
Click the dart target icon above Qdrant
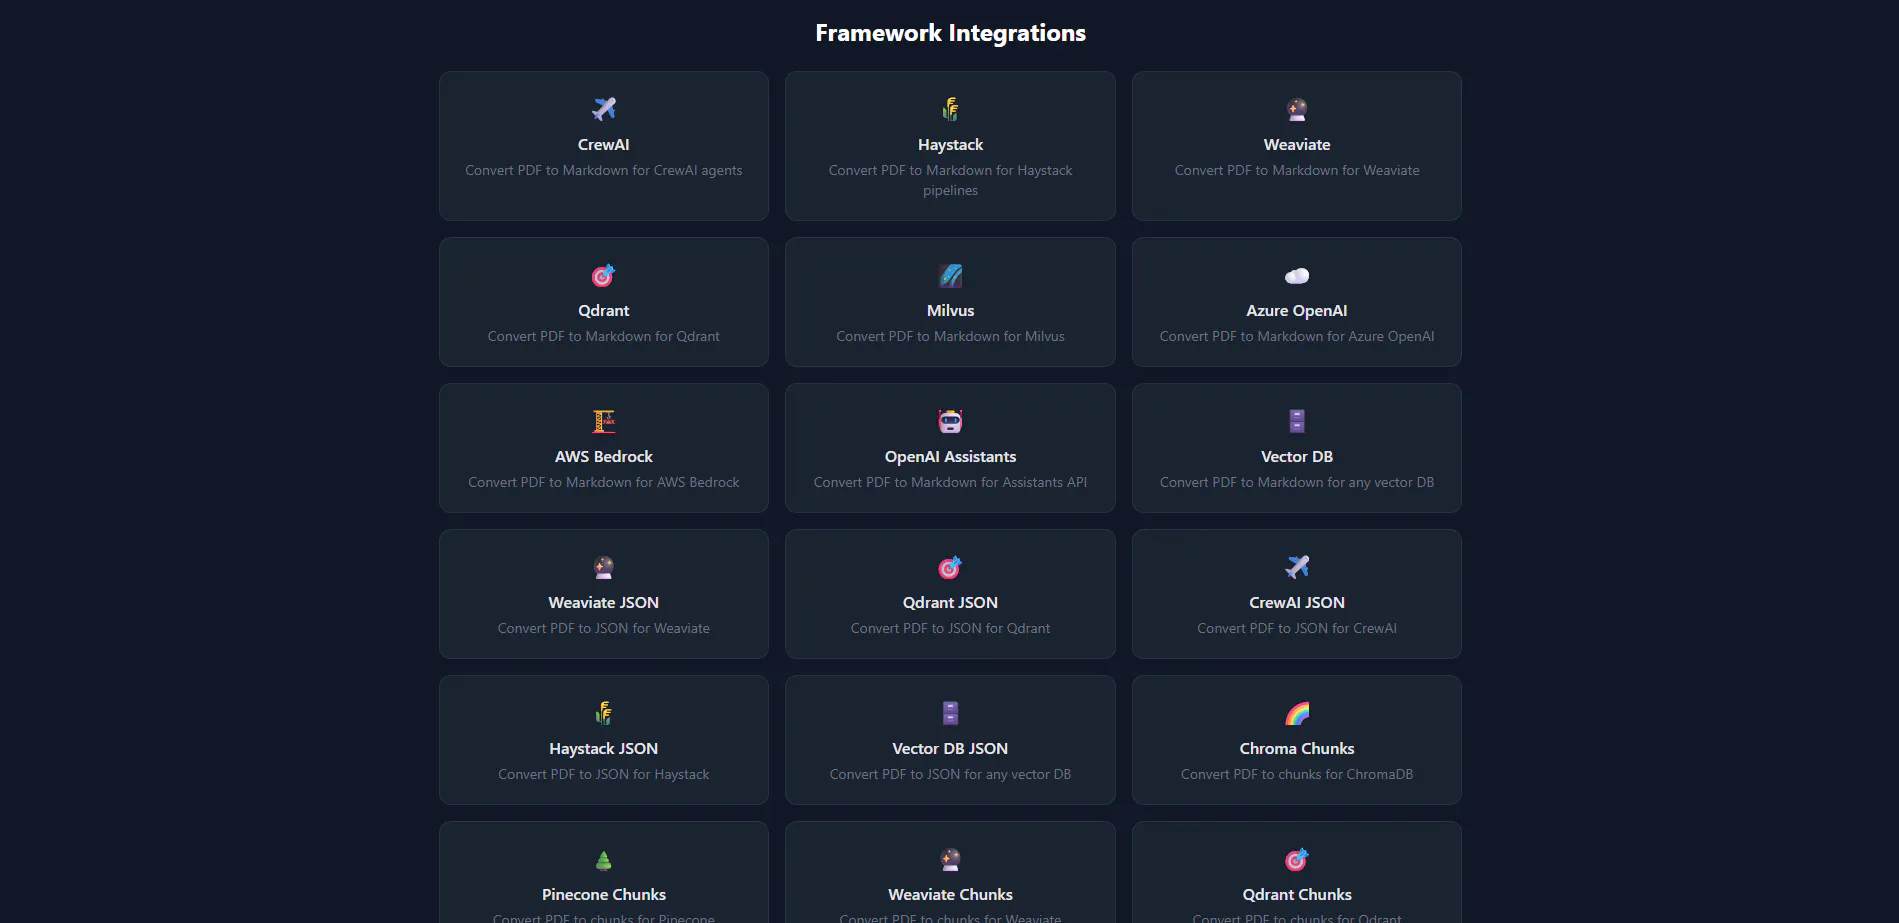click(604, 275)
